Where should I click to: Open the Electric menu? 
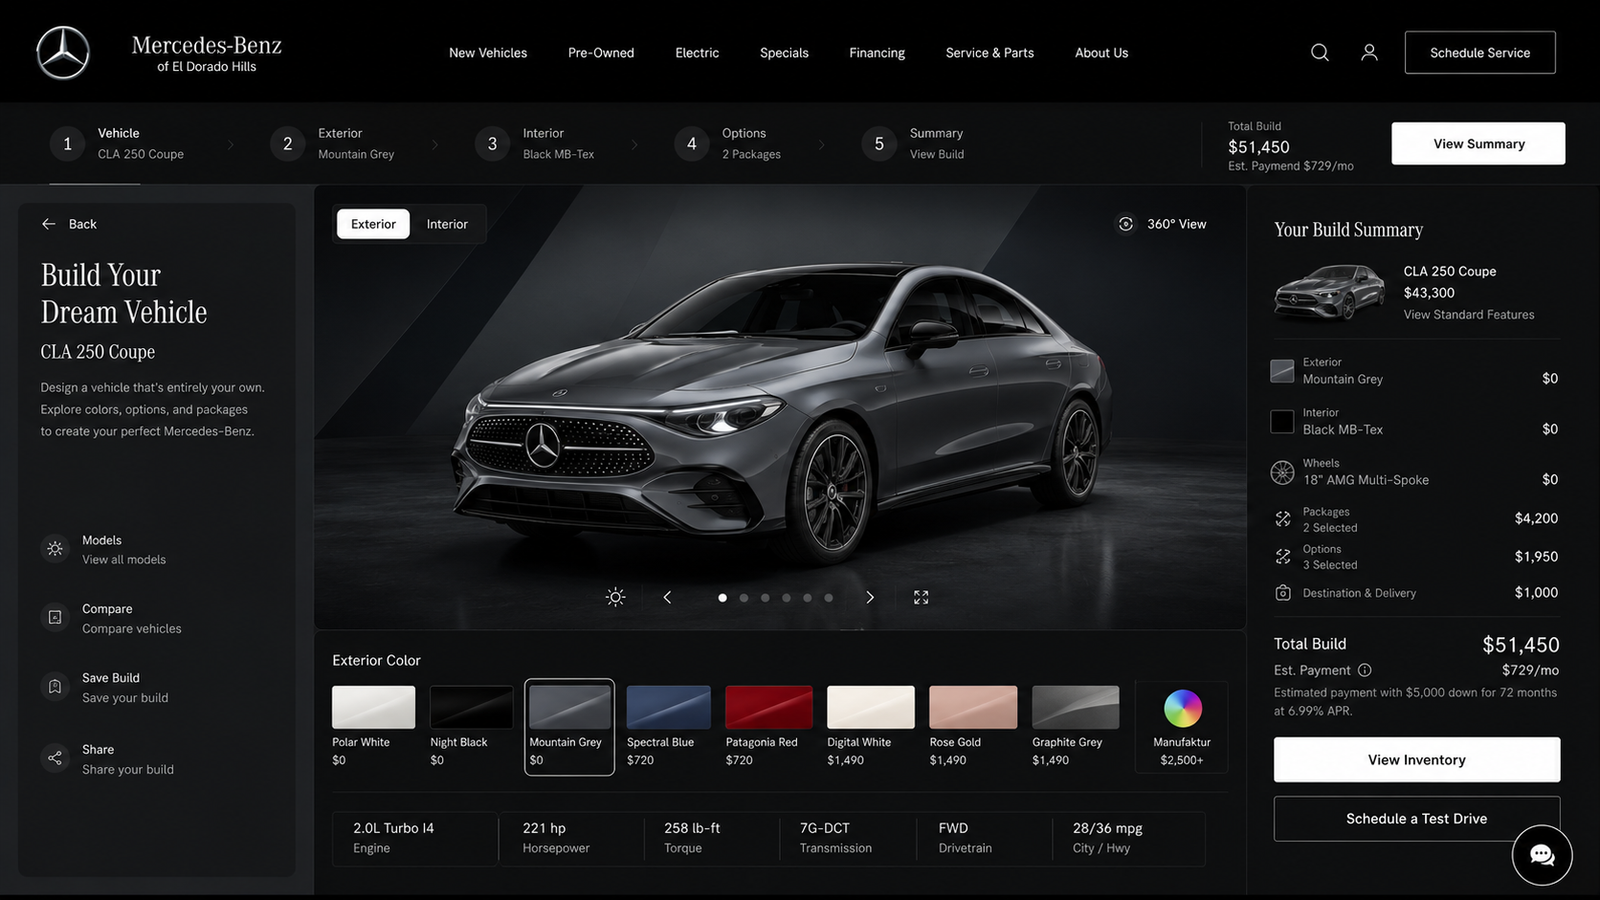click(x=697, y=53)
